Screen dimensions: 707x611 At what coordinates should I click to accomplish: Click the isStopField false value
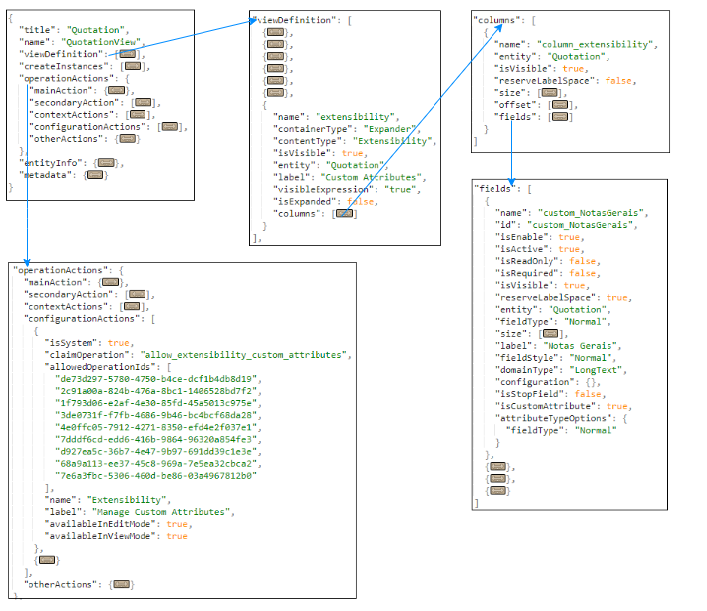pyautogui.click(x=588, y=394)
